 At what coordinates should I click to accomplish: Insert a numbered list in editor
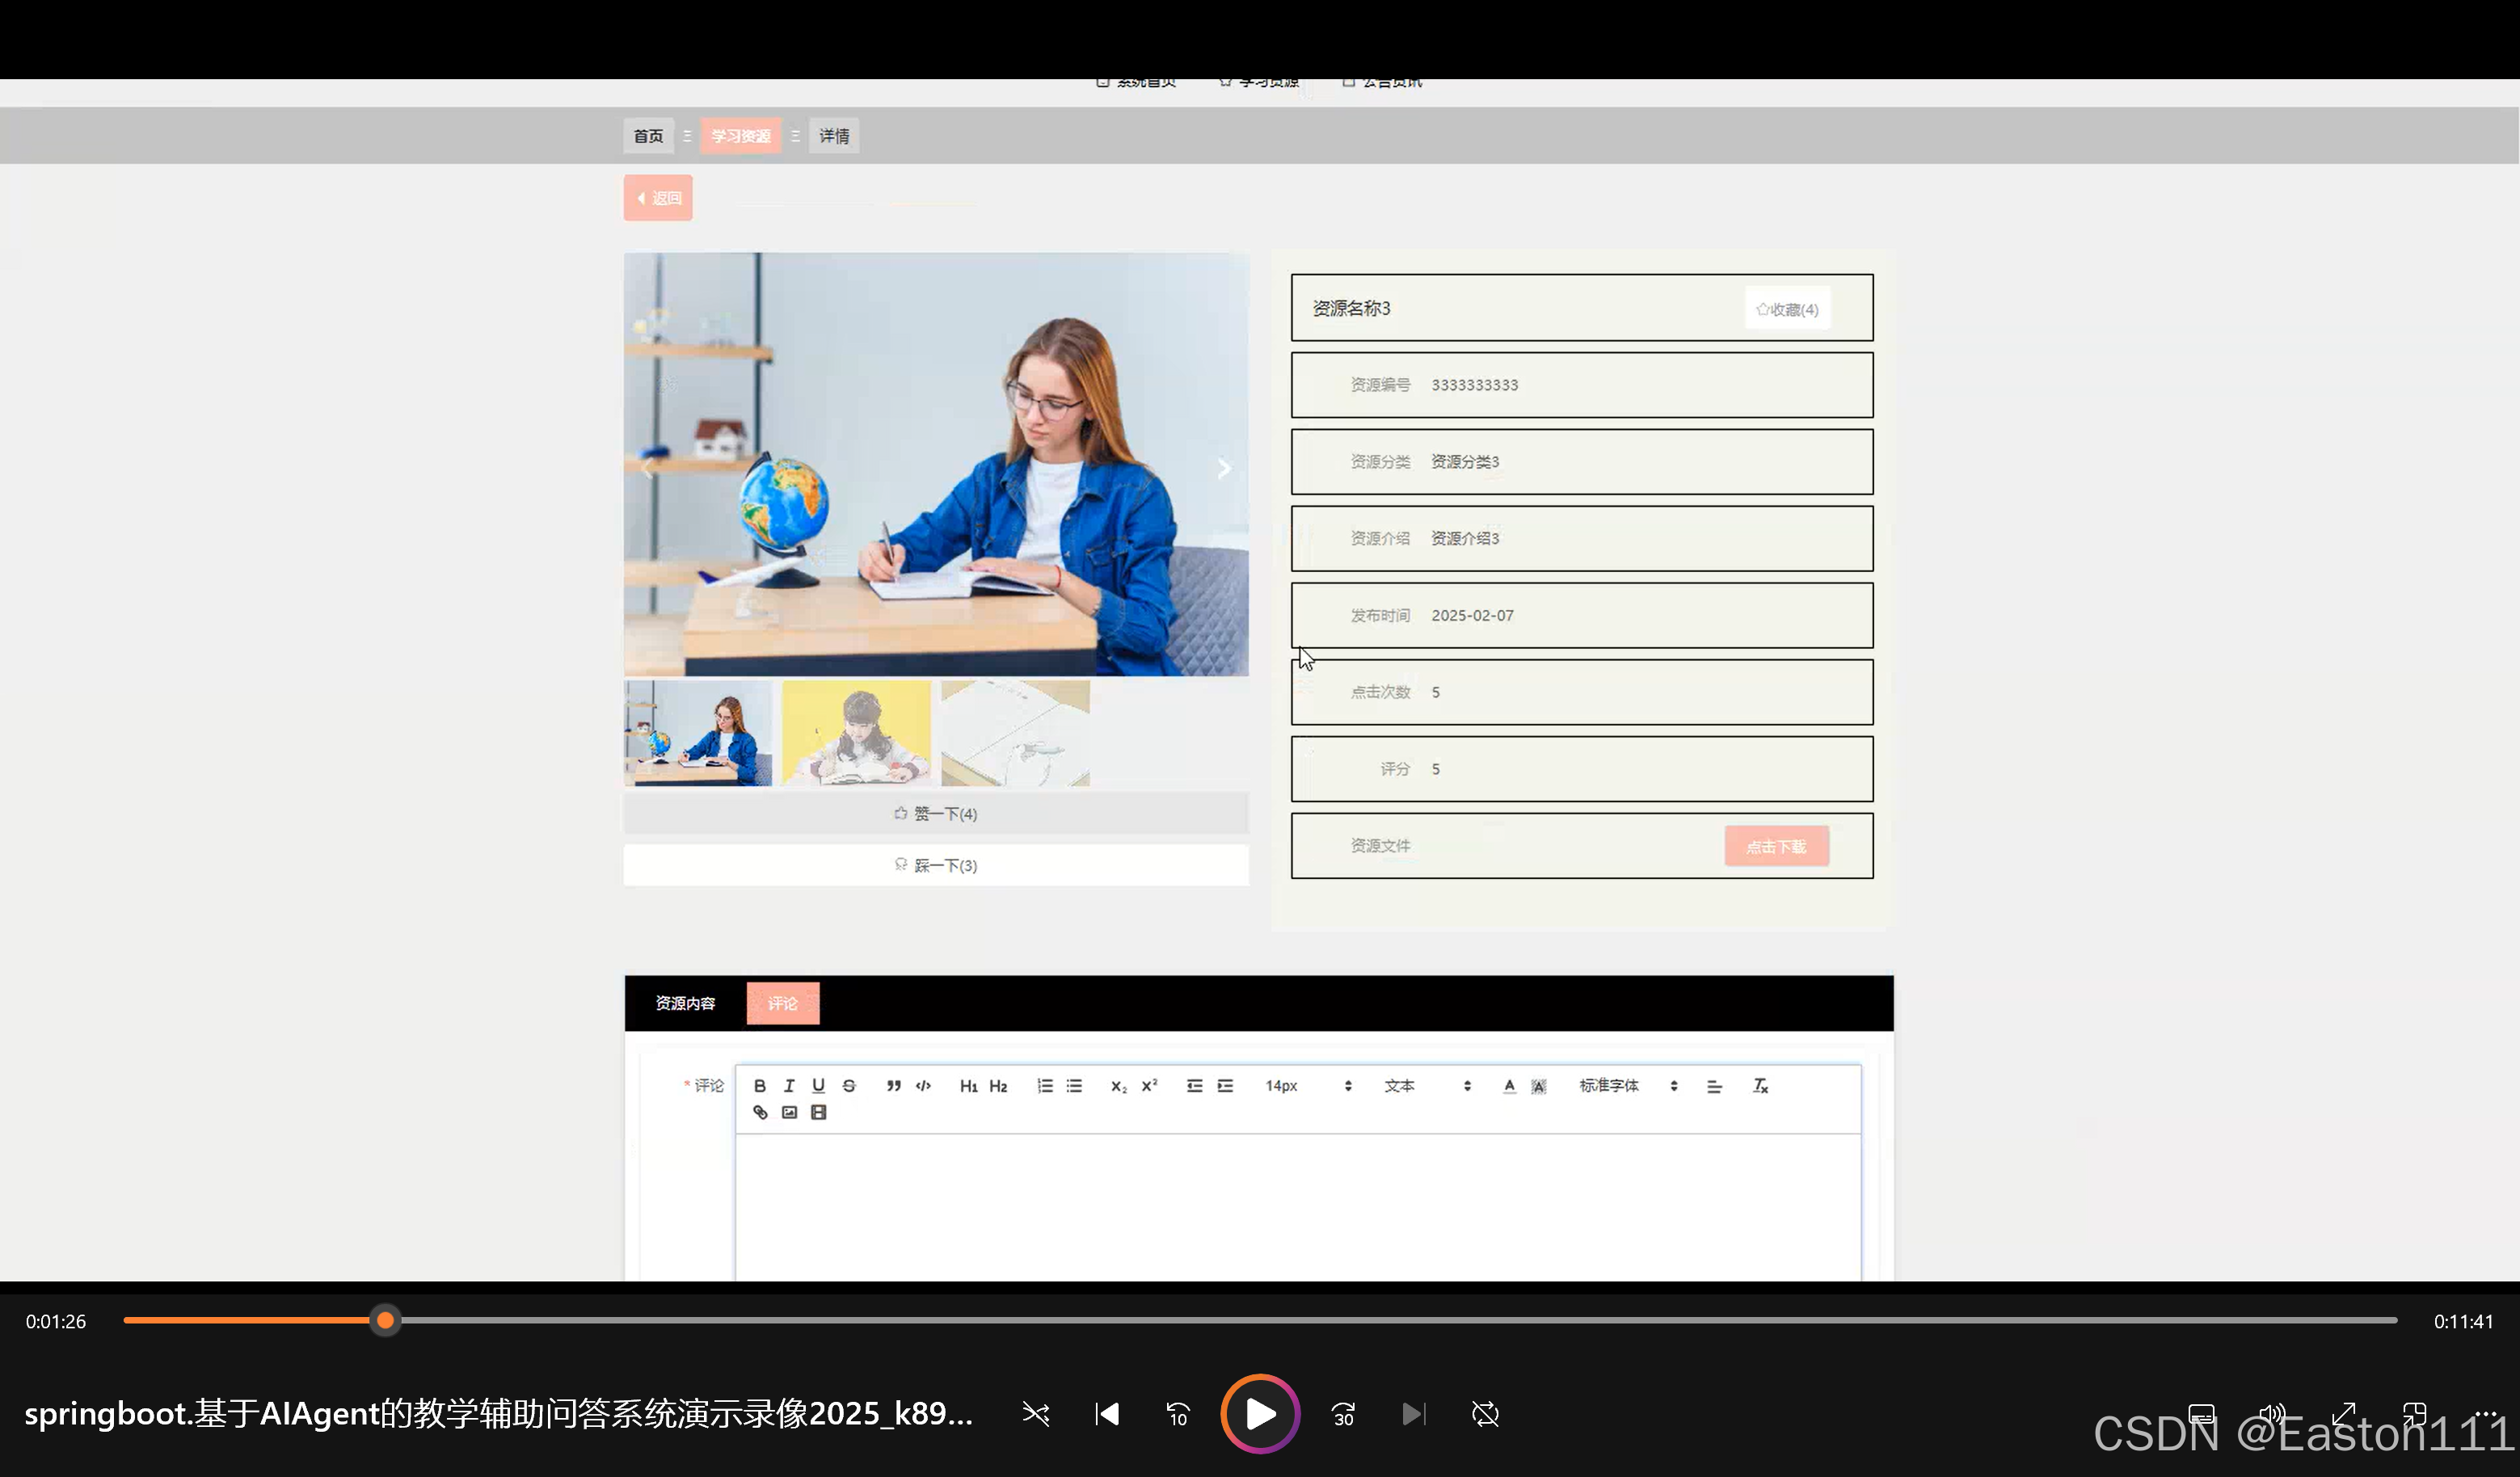click(1044, 1085)
